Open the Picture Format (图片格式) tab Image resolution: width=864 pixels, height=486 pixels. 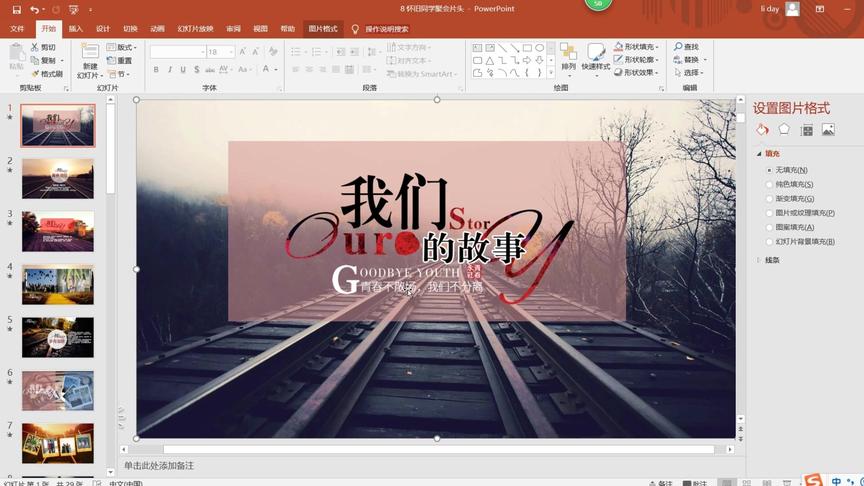[323, 29]
